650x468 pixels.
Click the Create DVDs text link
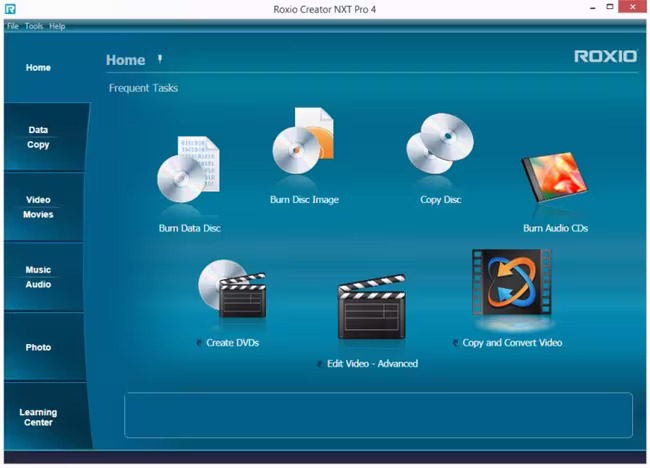click(233, 343)
